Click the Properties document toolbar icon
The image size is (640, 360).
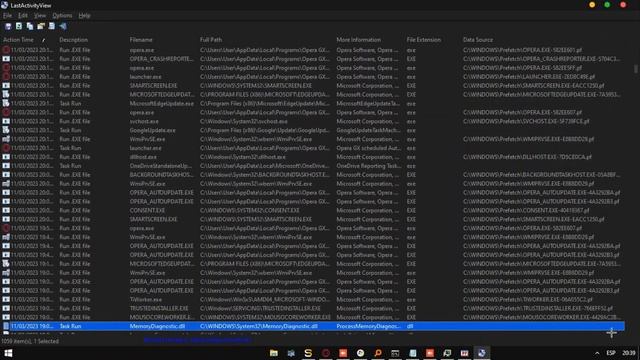tap(52, 26)
